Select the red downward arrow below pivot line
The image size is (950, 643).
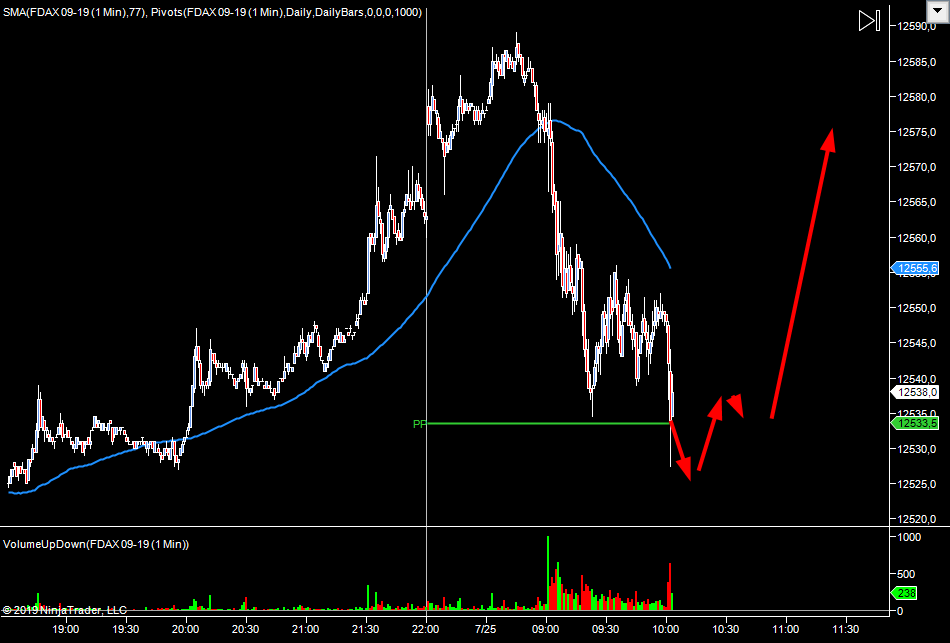(x=679, y=448)
